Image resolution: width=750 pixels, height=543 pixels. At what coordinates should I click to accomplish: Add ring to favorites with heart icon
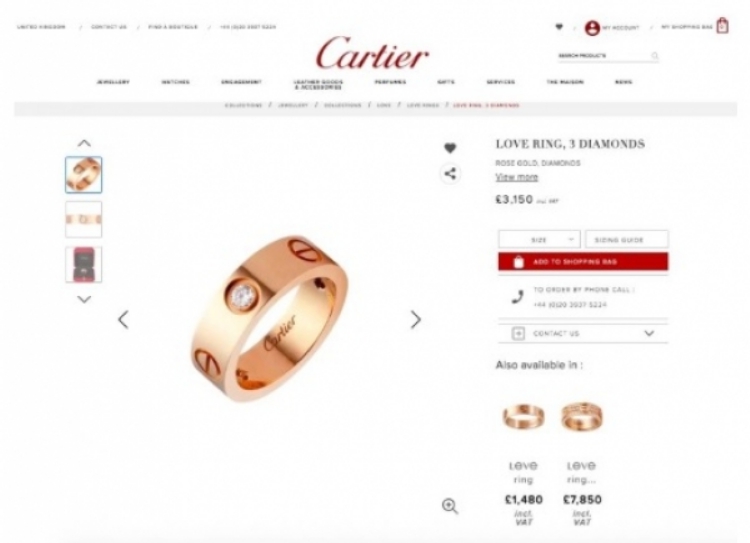coord(450,148)
